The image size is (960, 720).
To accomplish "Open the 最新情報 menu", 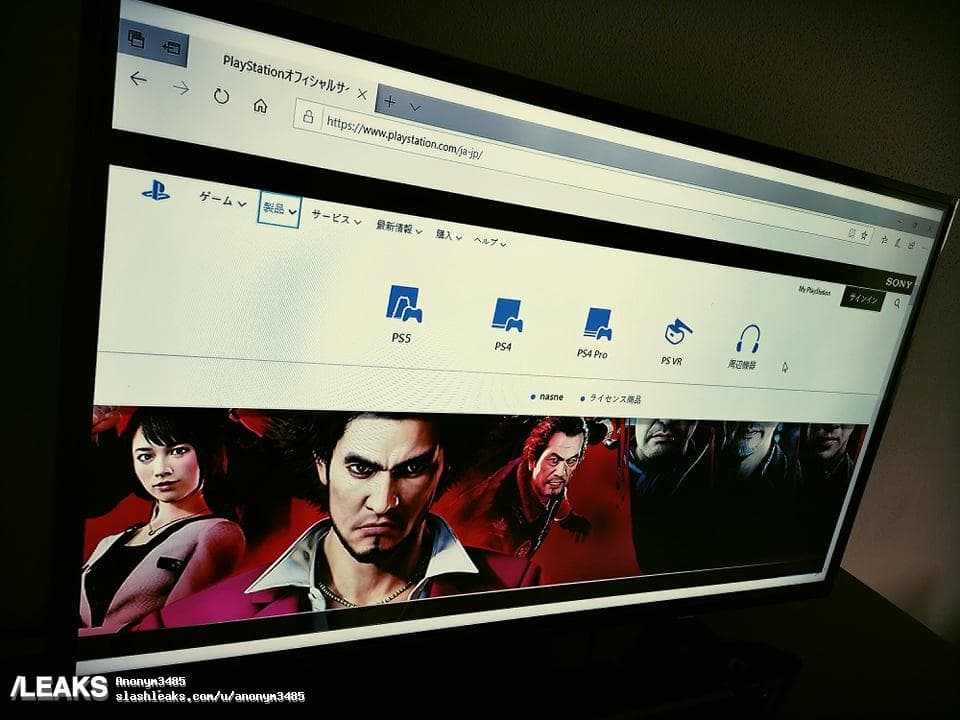I will pos(399,228).
